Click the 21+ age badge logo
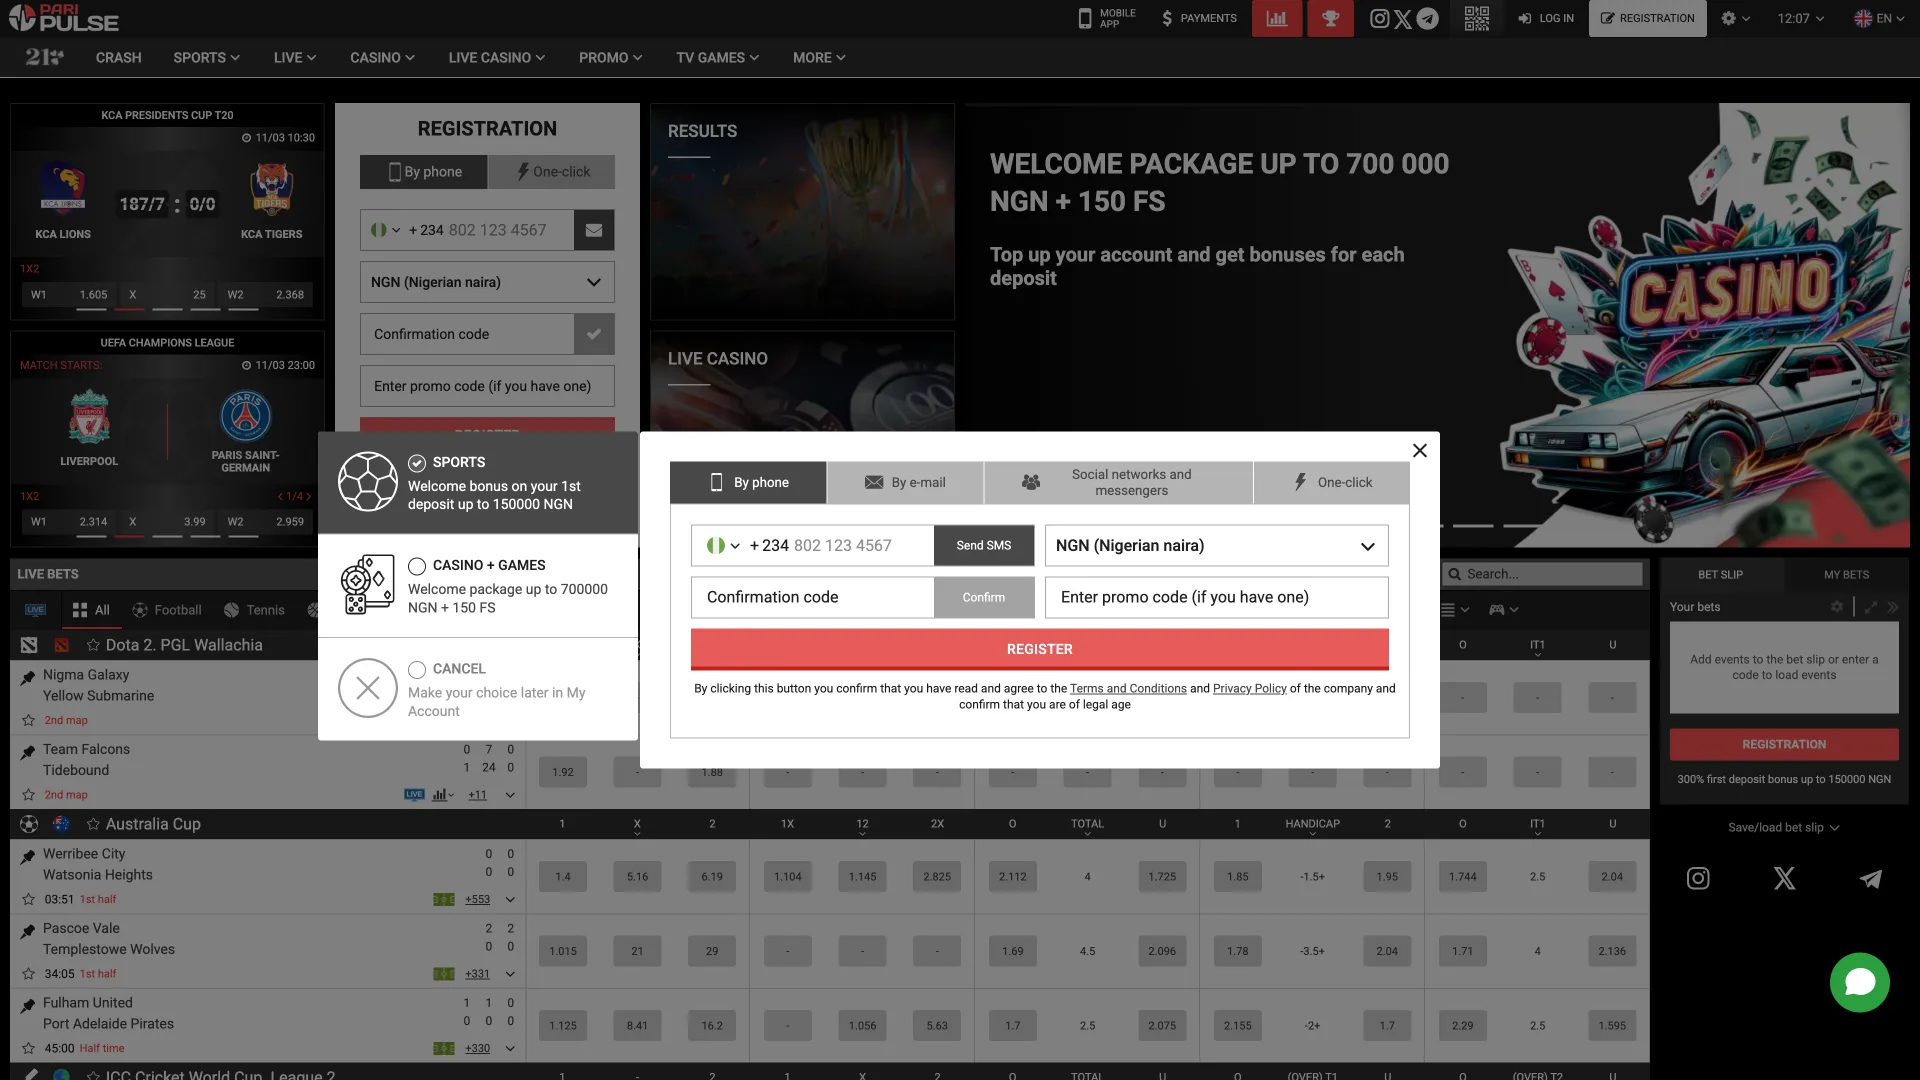 (44, 57)
